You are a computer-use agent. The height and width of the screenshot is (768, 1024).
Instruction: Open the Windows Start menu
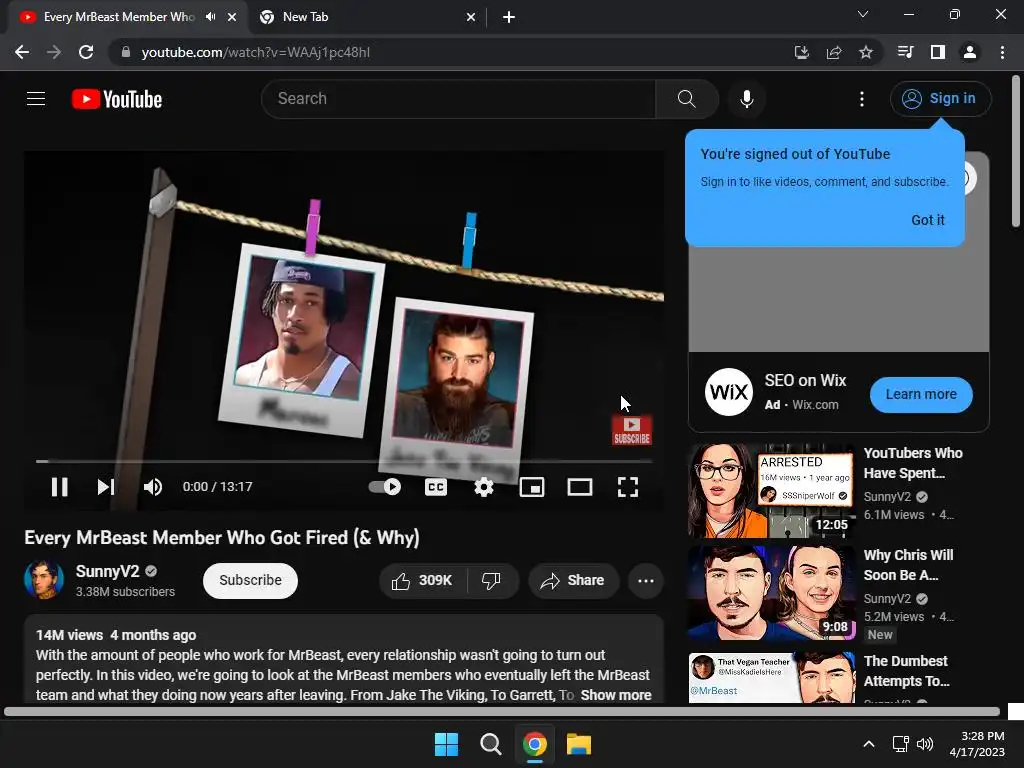tap(447, 744)
